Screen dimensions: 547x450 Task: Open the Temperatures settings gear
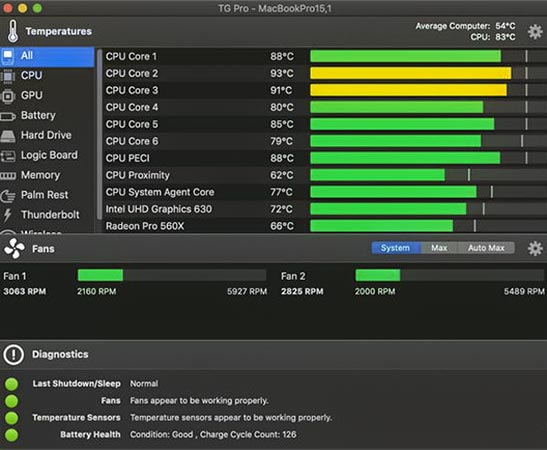[x=535, y=32]
